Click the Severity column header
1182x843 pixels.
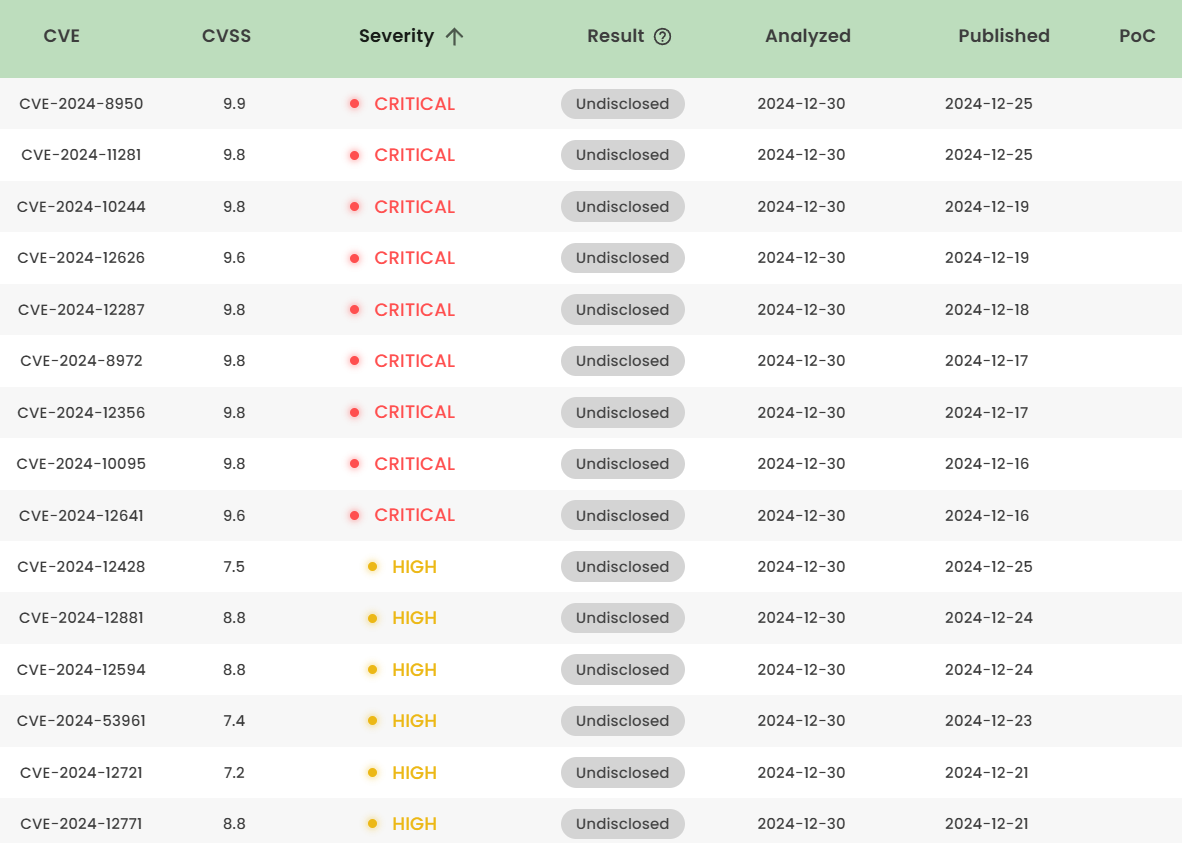(x=397, y=36)
